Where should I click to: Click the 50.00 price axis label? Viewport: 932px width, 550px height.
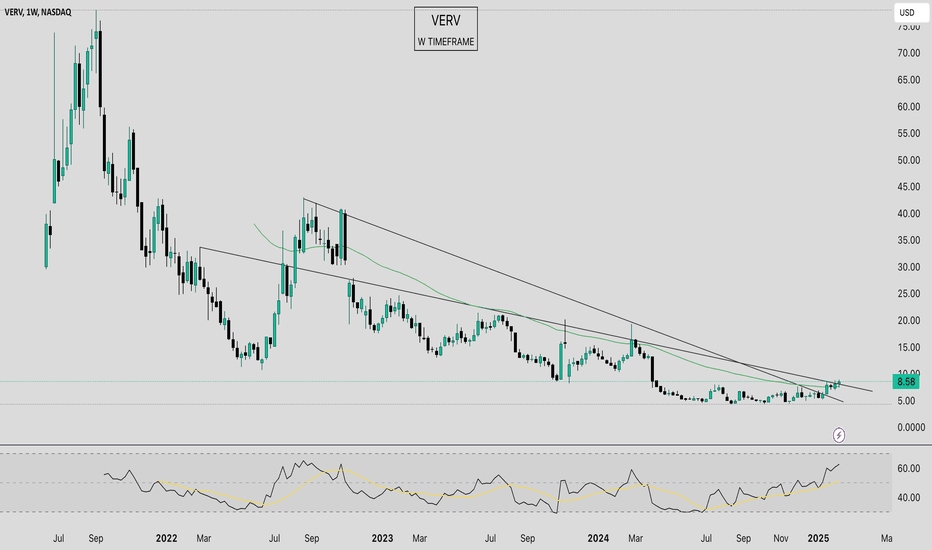(x=909, y=160)
